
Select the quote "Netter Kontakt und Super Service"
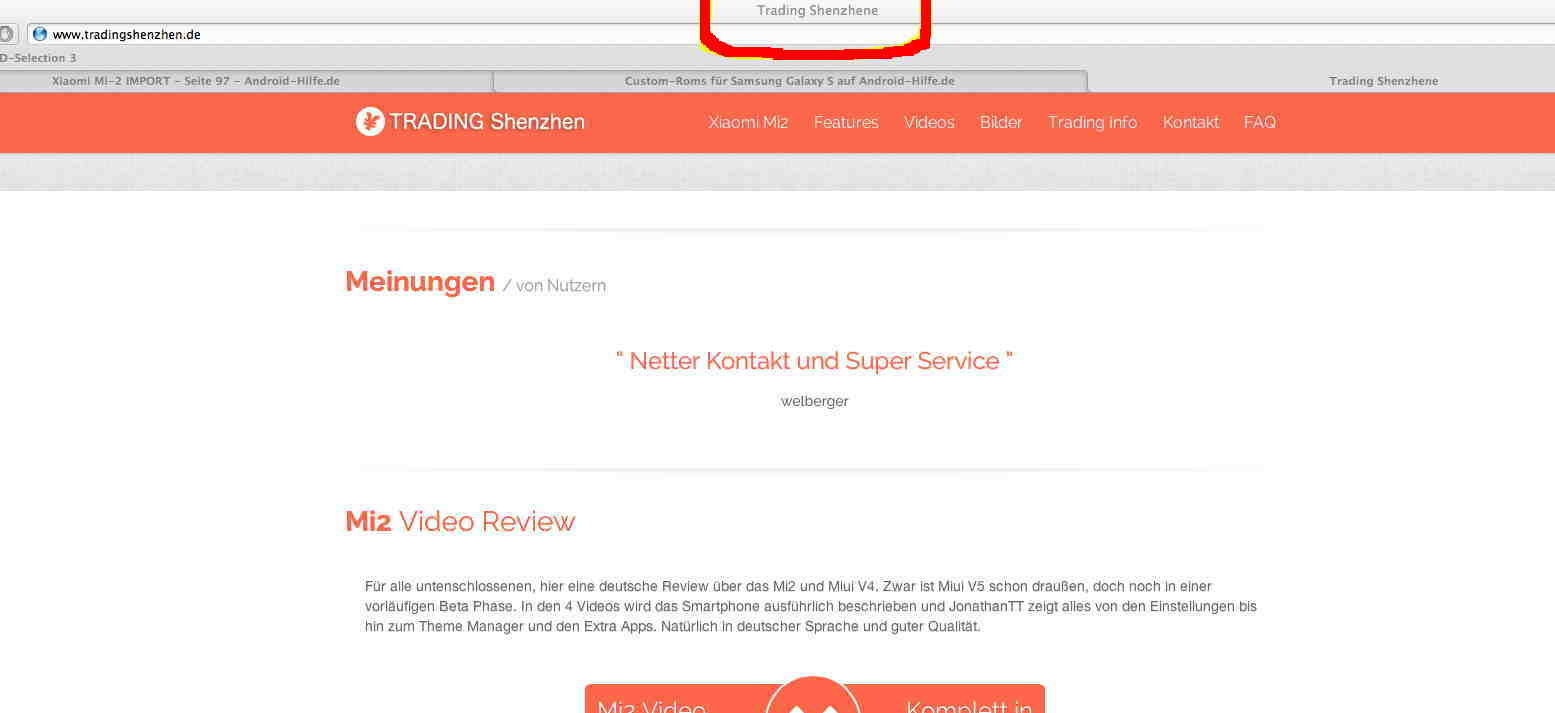click(x=814, y=361)
